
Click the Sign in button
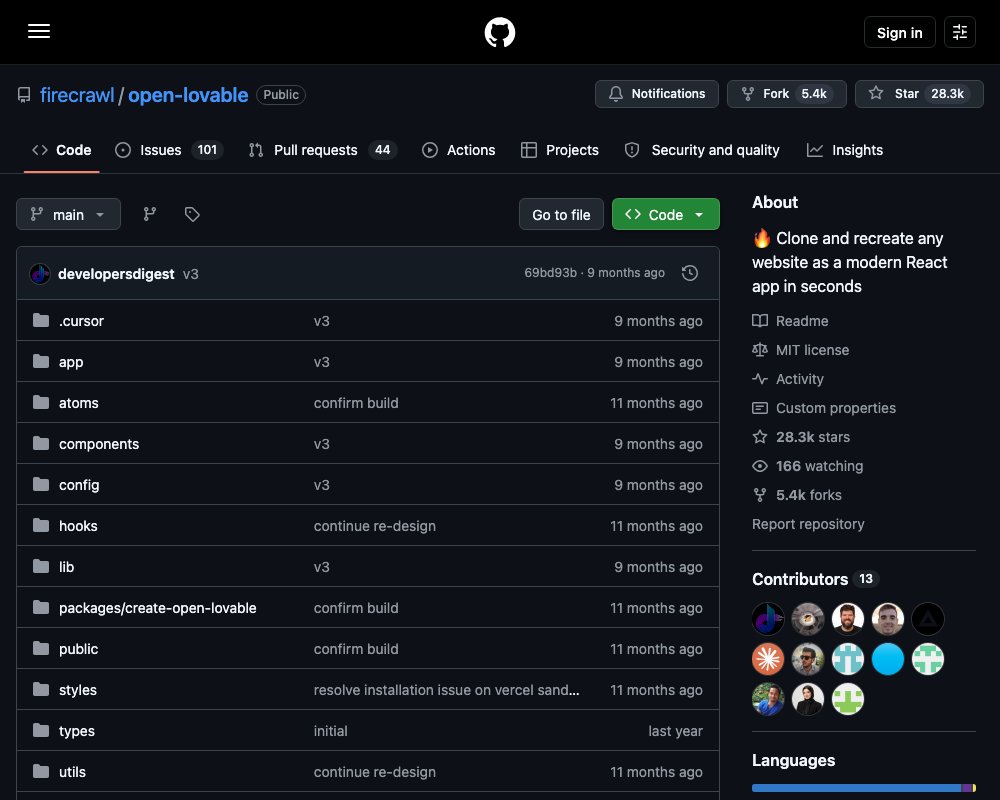coord(899,33)
